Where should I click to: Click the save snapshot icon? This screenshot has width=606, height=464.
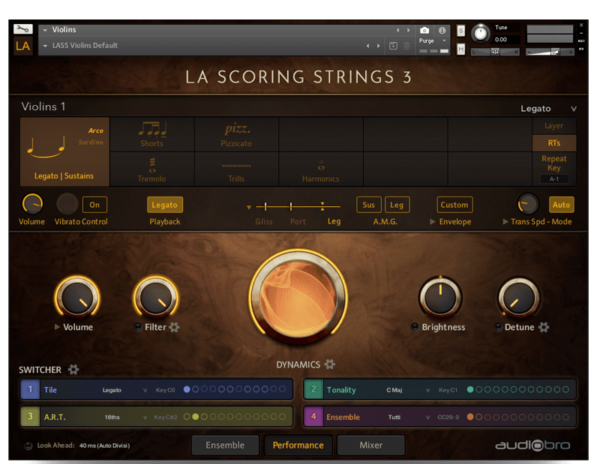pos(393,46)
